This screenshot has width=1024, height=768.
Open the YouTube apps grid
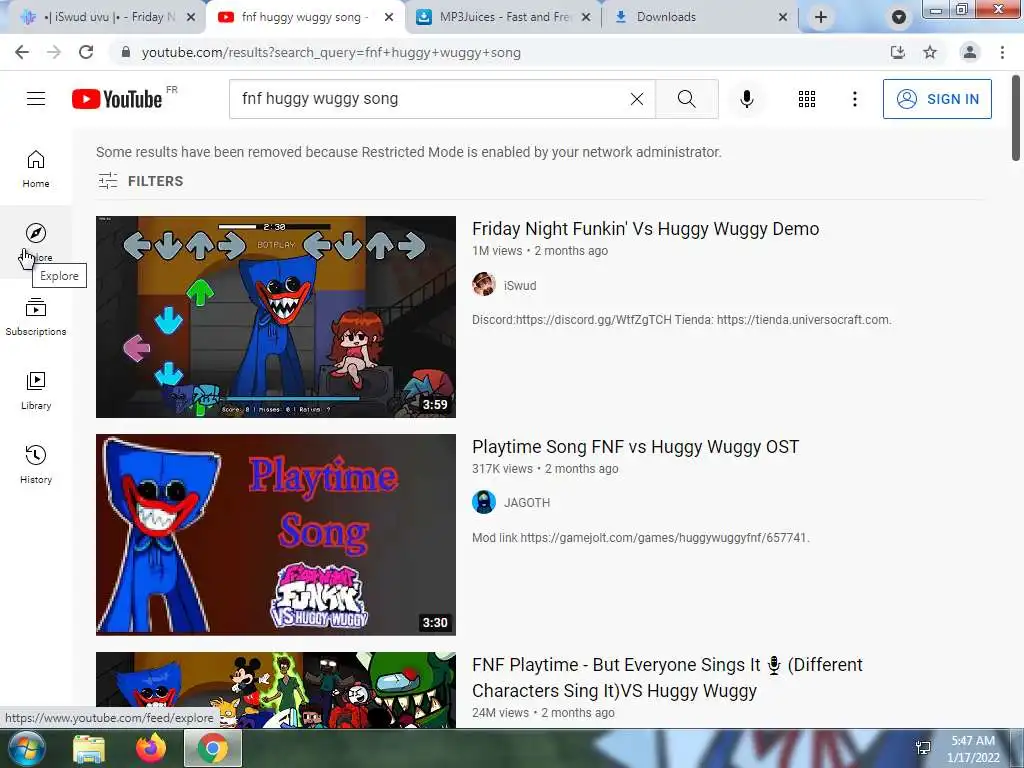pos(807,99)
